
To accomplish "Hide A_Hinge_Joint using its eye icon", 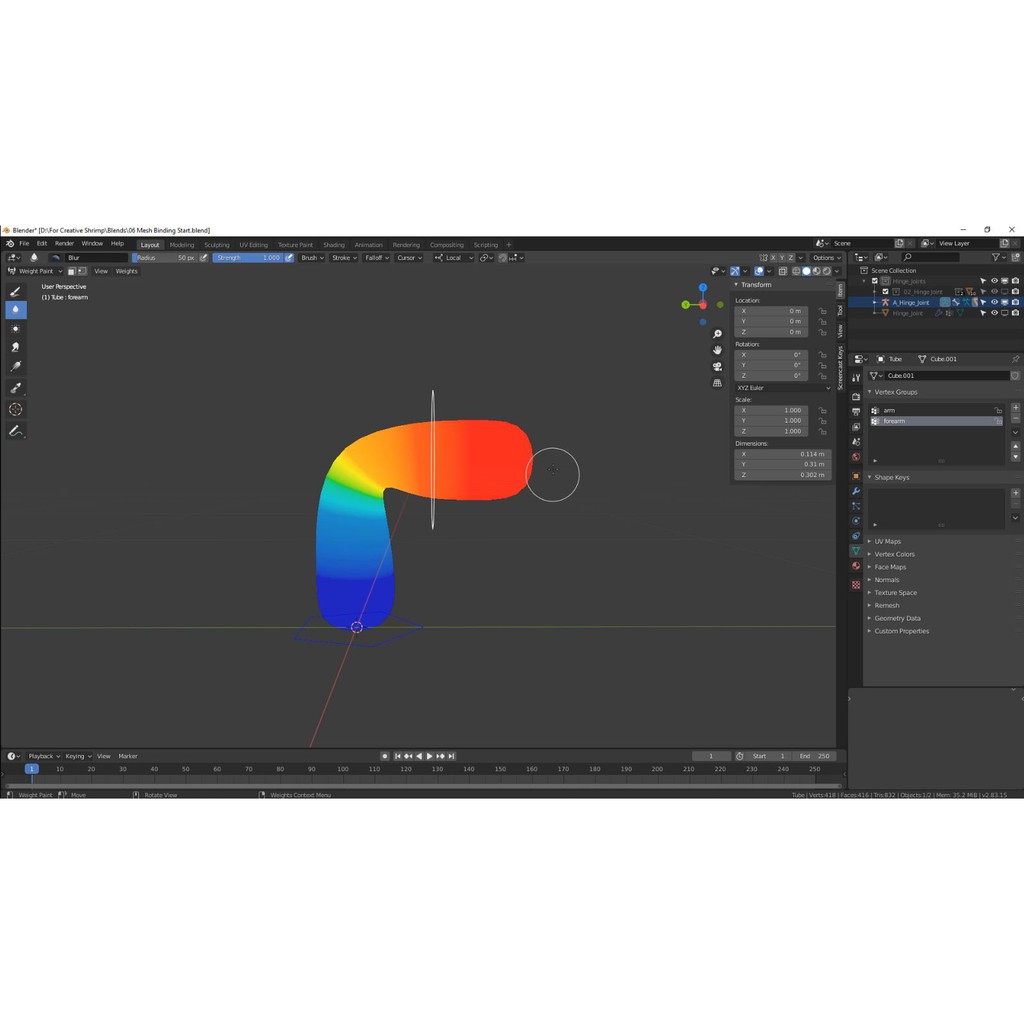I will (x=994, y=302).
